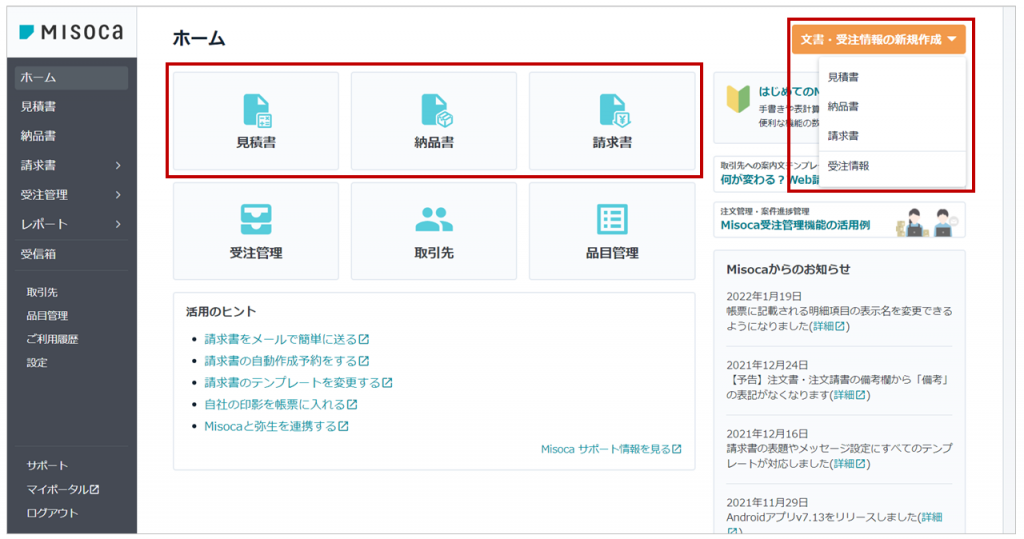Expand the レポート sidebar submenu chevron

coord(118,225)
